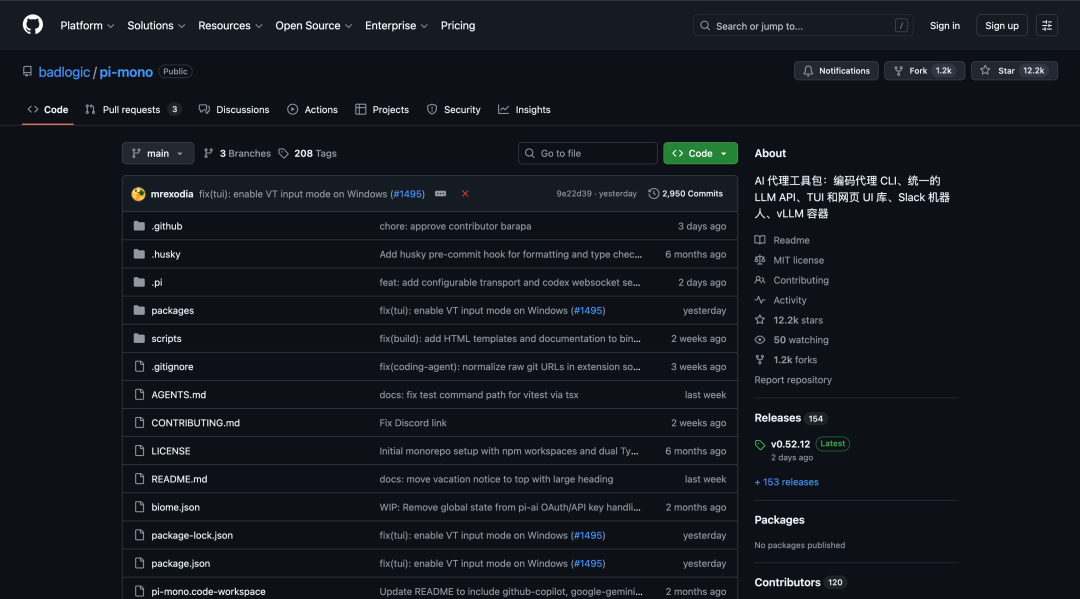Viewport: 1080px width, 599px height.
Task: Fork the pi-mono repository
Action: click(x=924, y=71)
